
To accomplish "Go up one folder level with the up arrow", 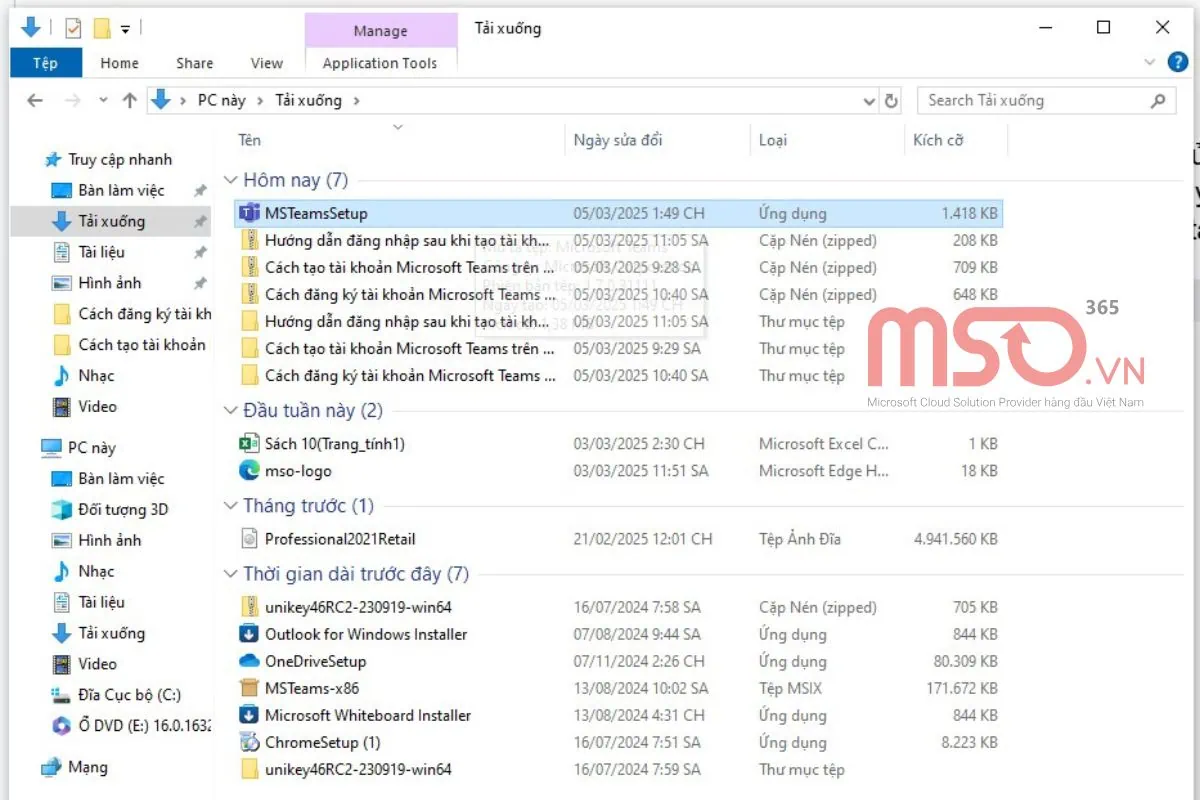I will point(129,100).
